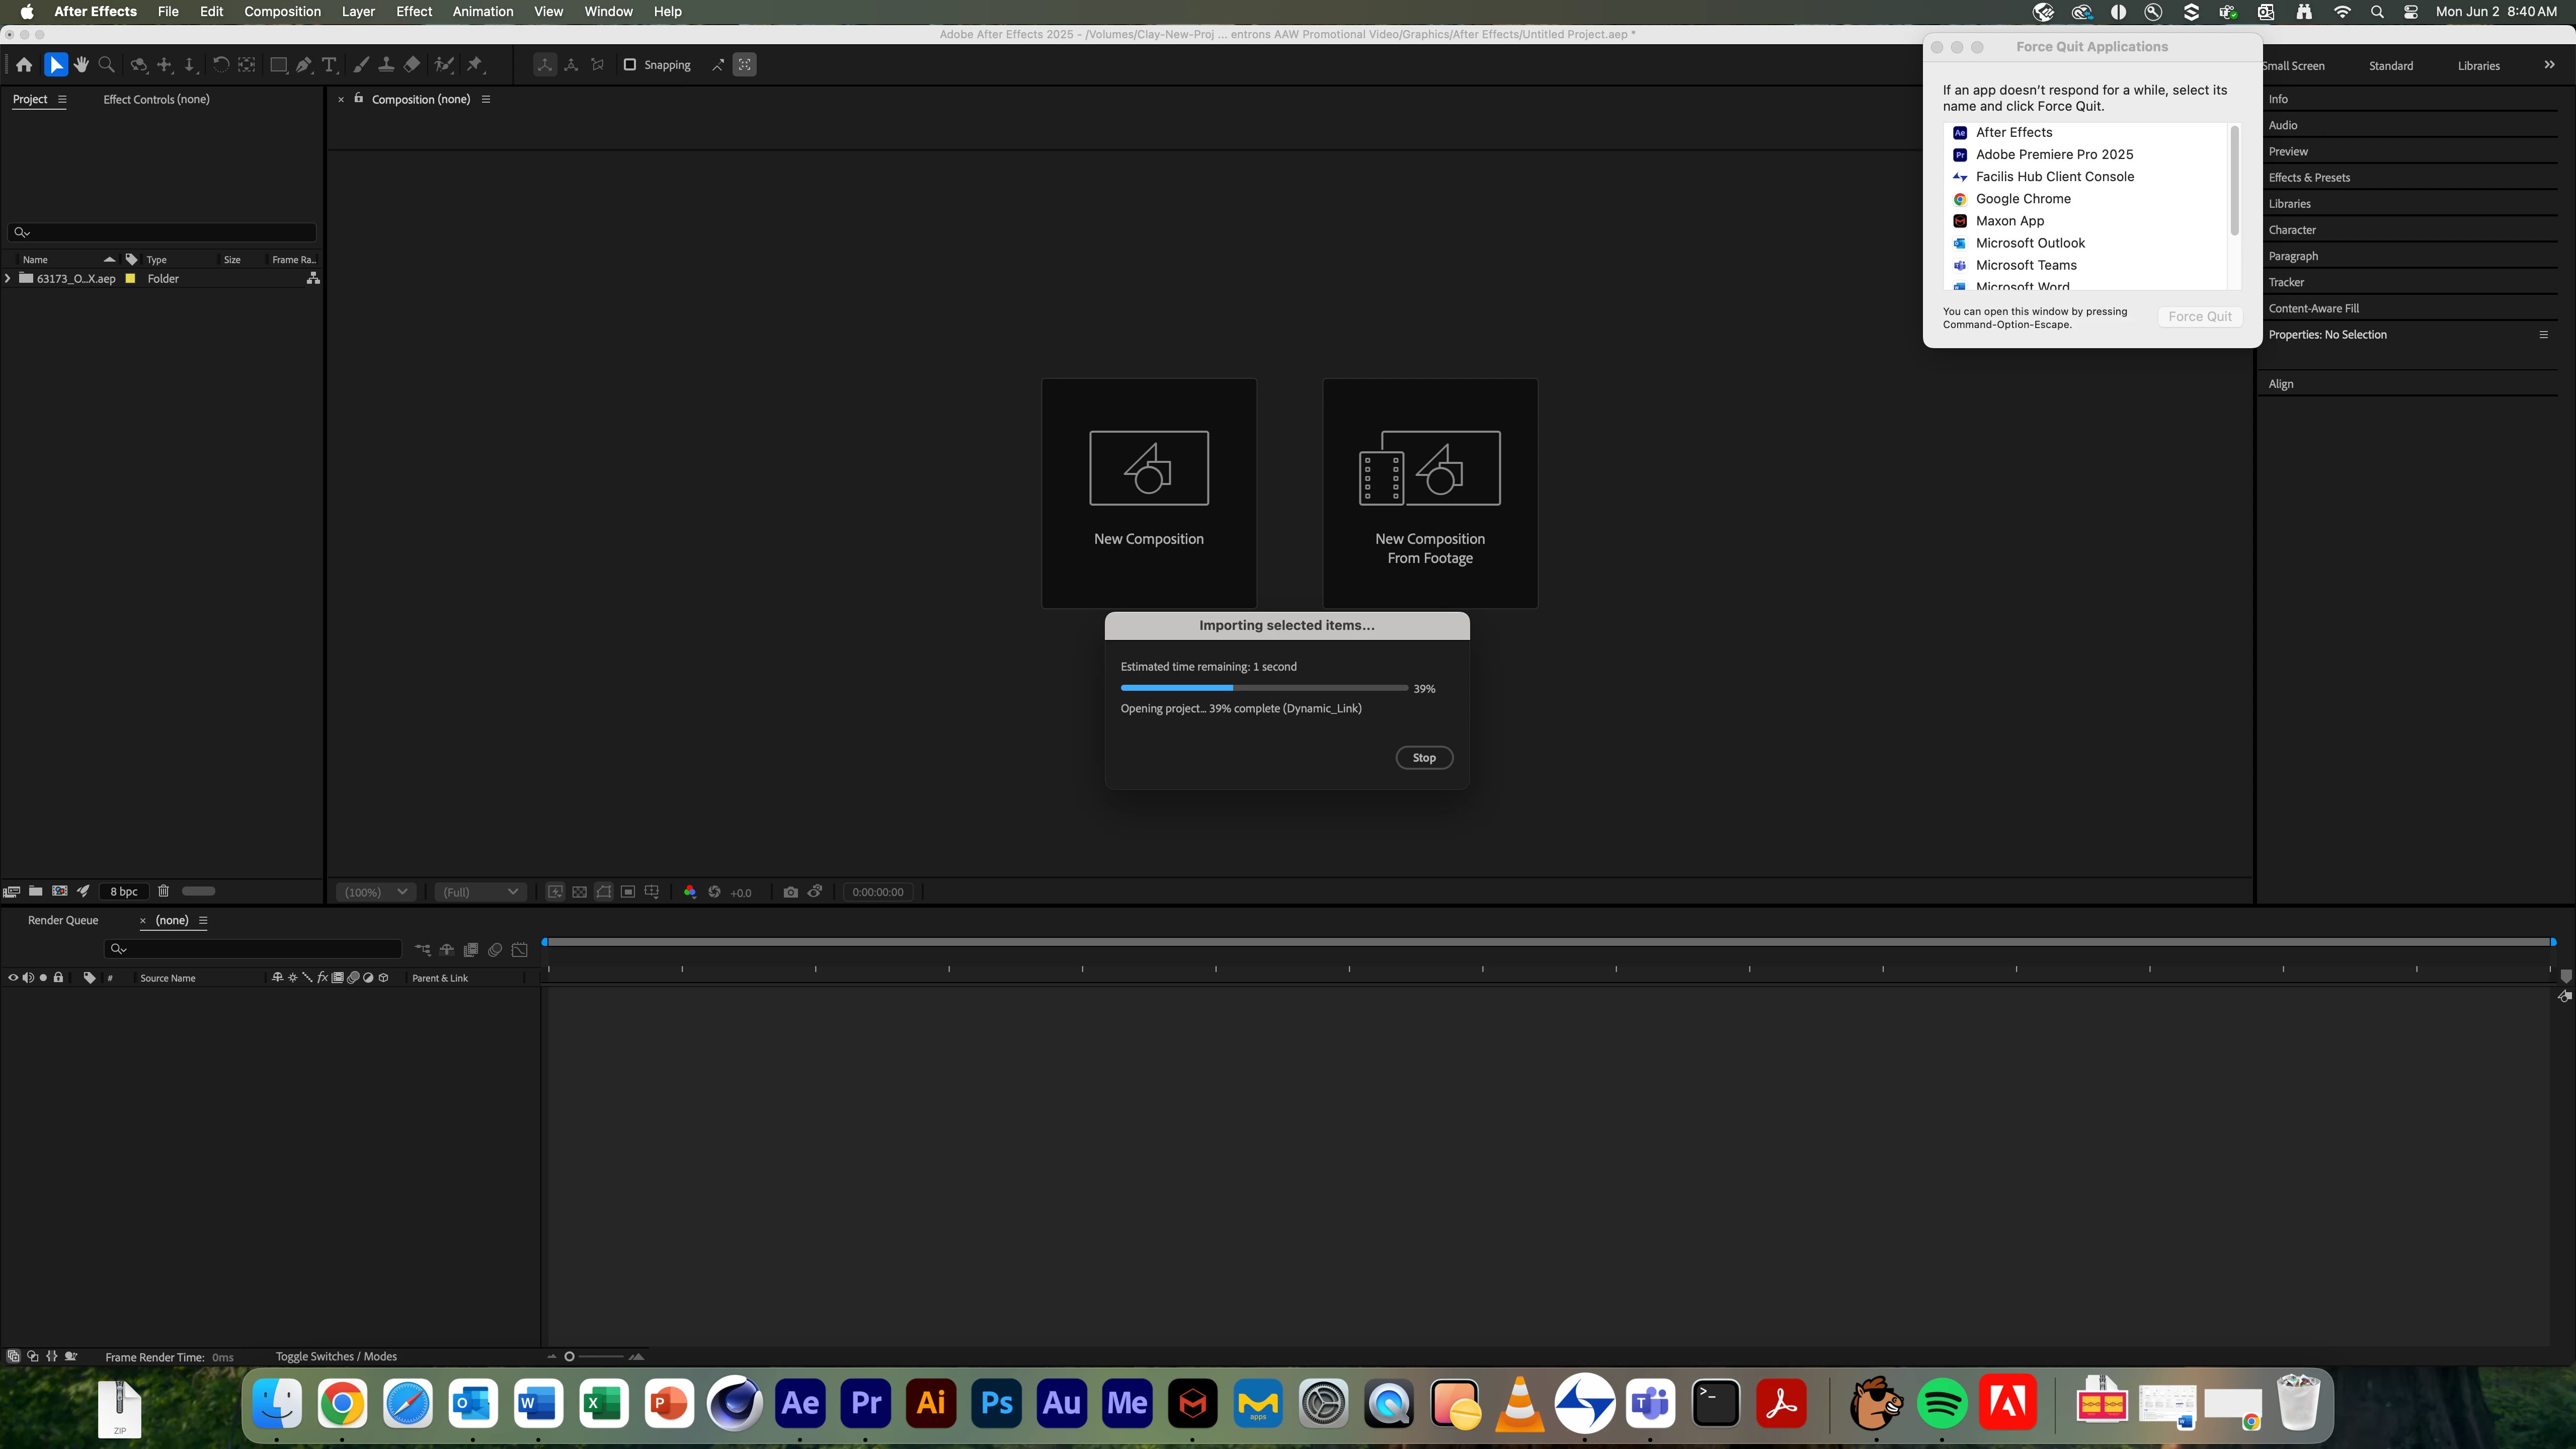
Task: Switch to the Render Queue tab
Action: (63, 920)
